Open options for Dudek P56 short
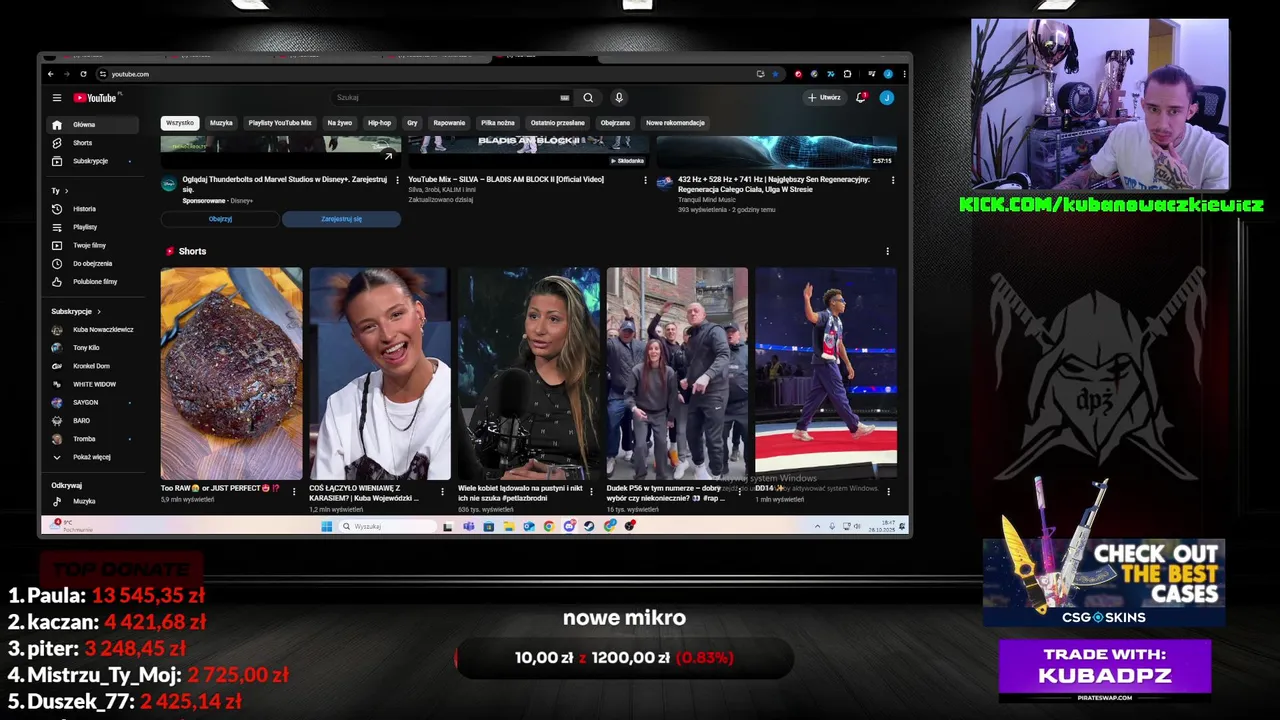 740,491
